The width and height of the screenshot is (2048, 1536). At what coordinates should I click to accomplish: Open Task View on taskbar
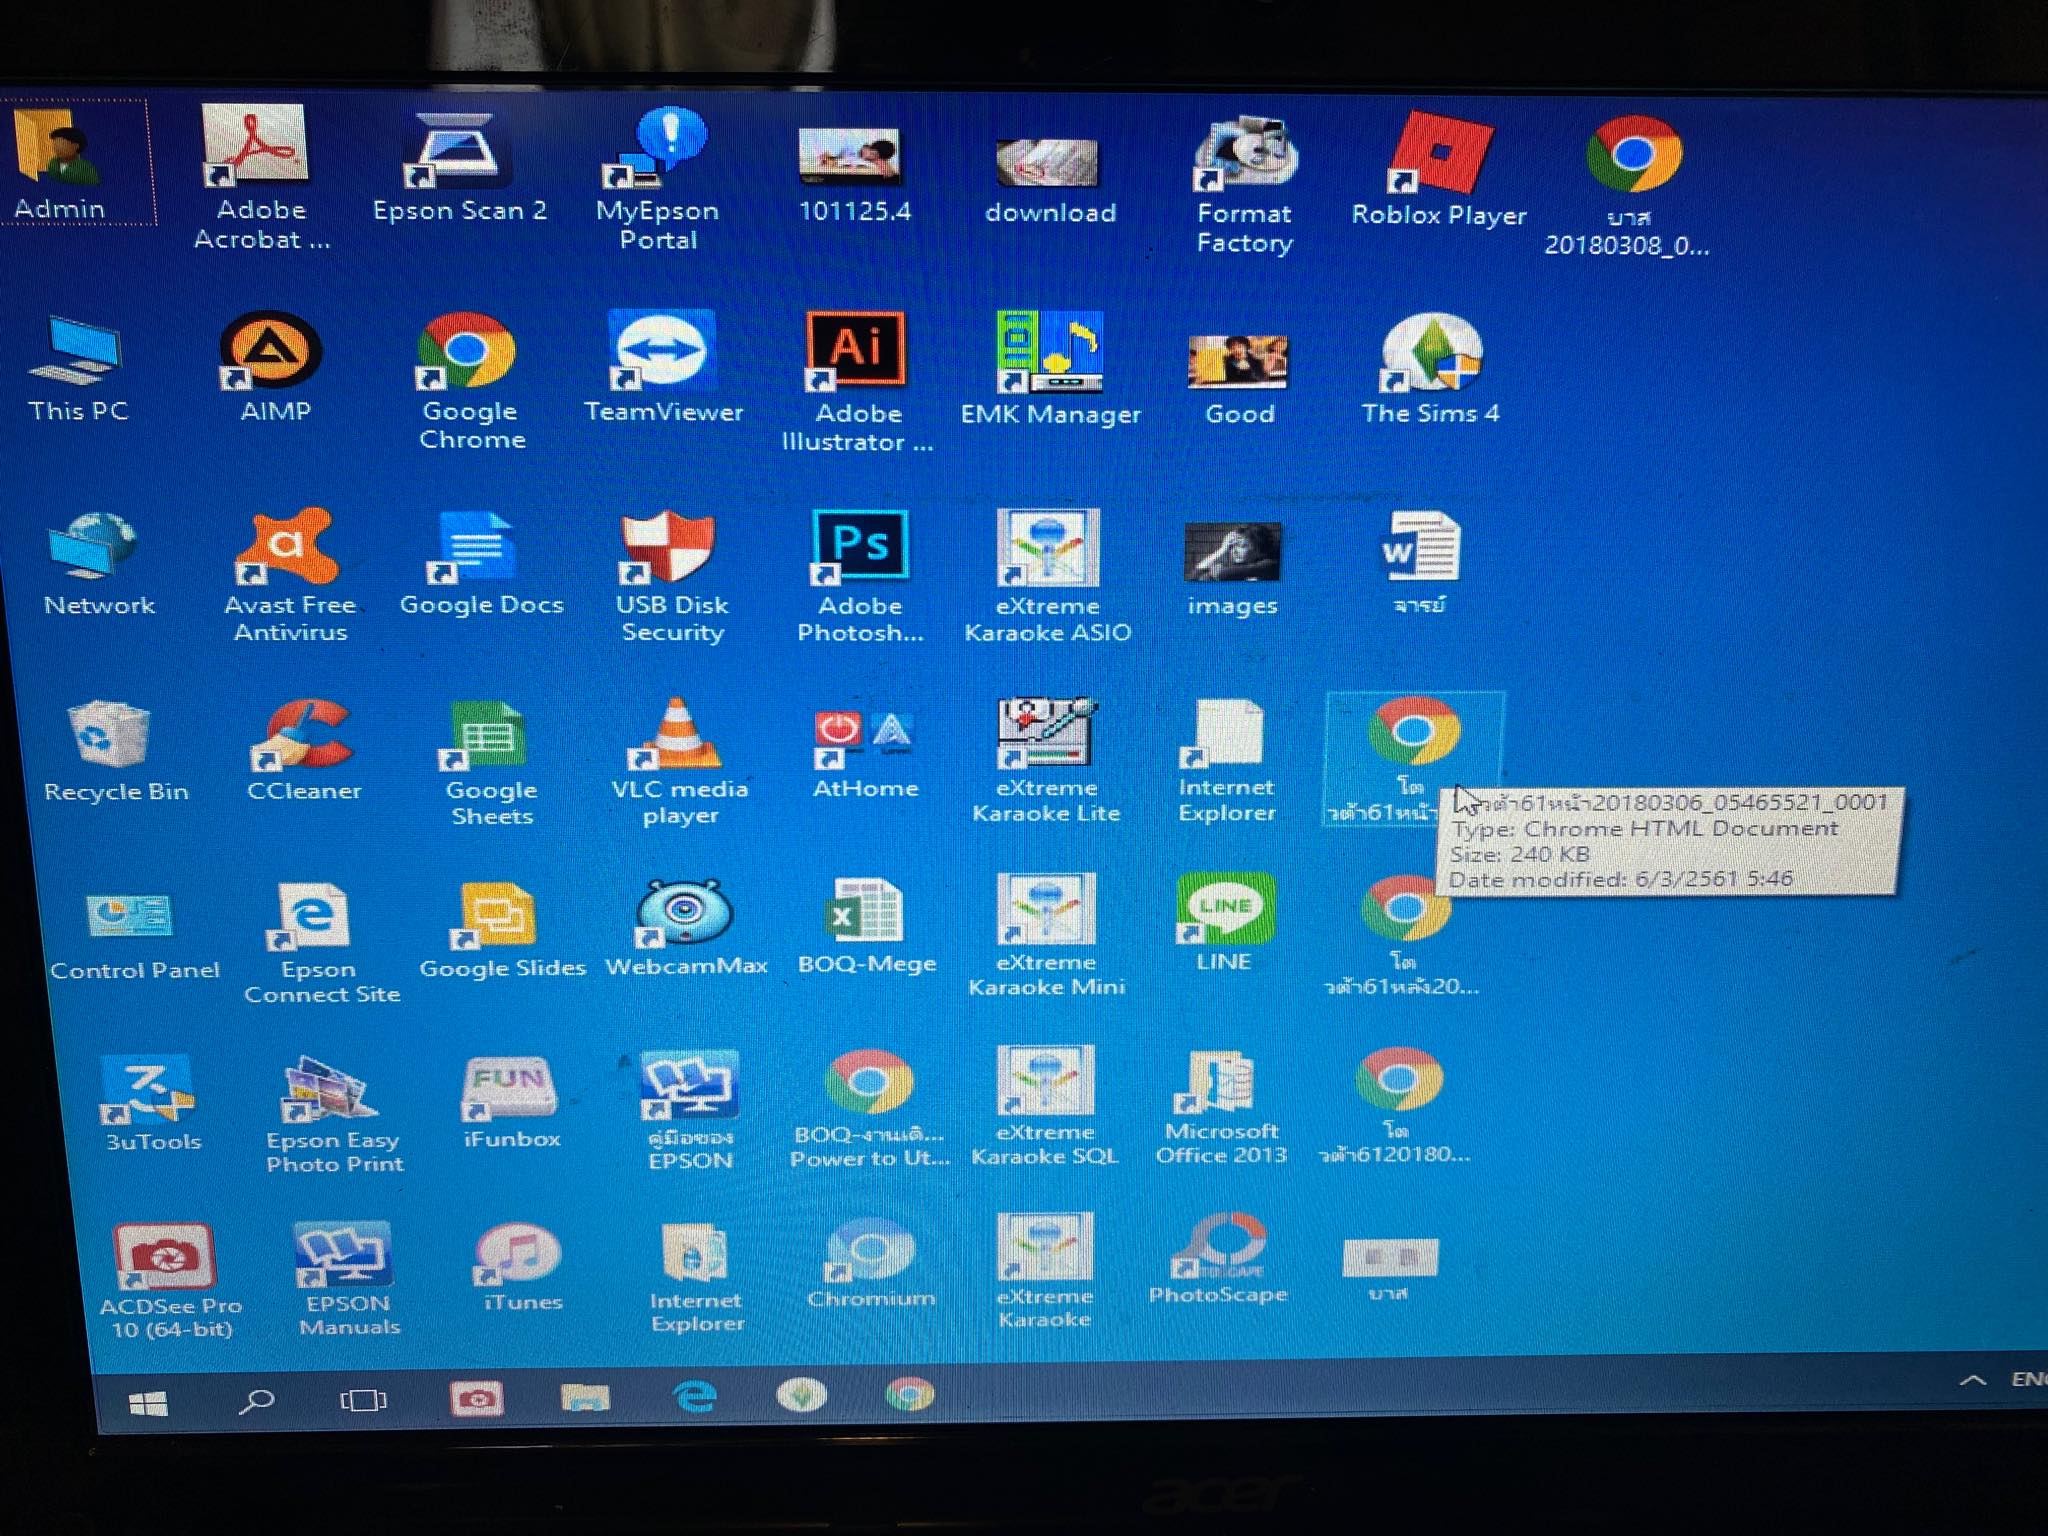tap(363, 1400)
